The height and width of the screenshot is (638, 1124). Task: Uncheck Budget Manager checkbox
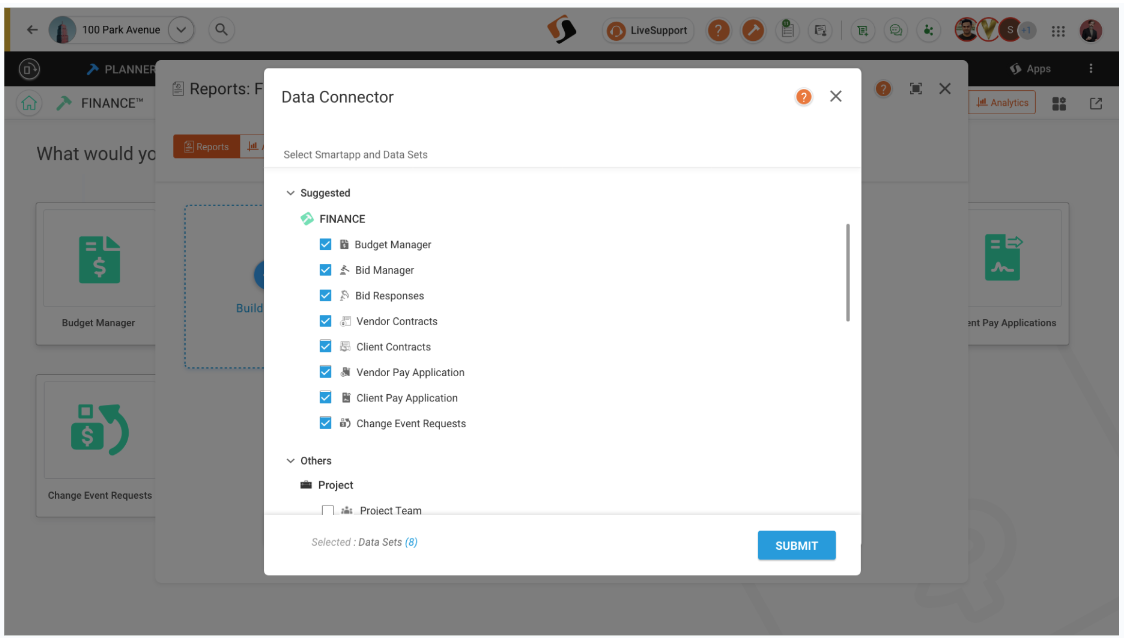click(x=325, y=244)
